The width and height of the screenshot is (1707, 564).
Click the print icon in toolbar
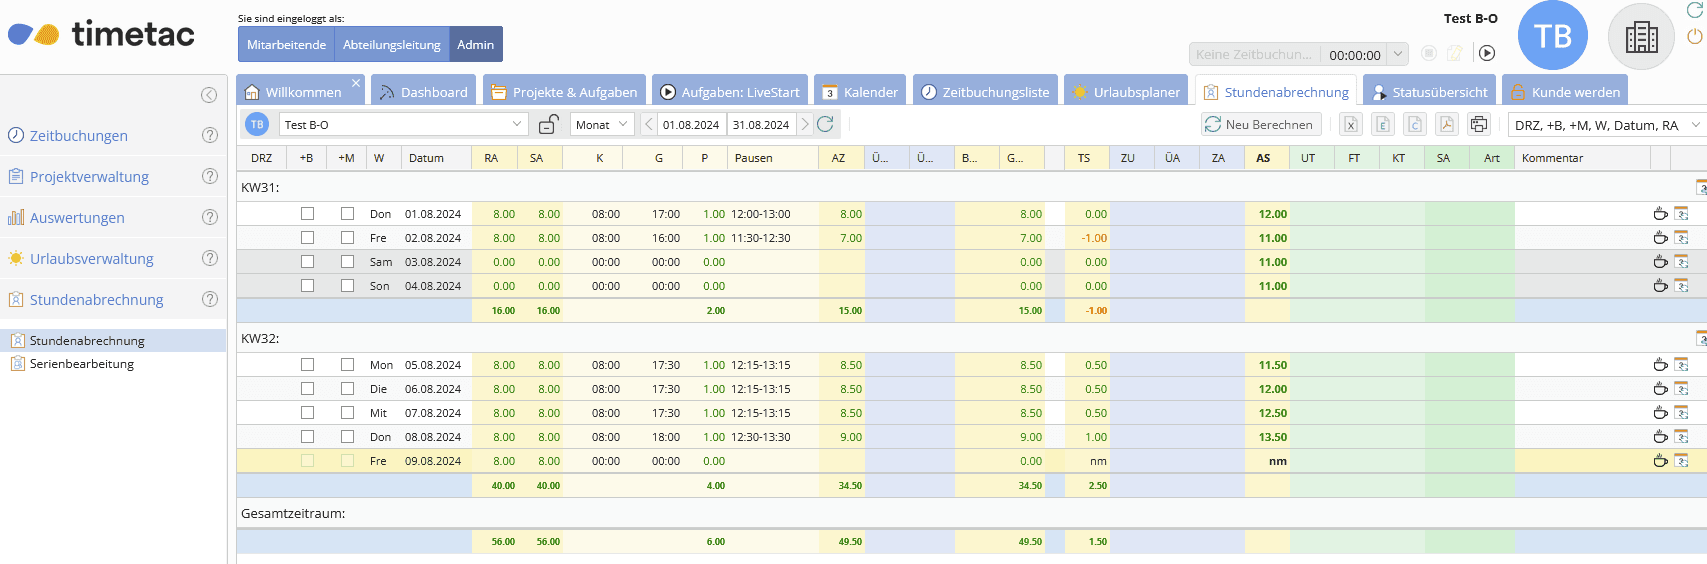click(x=1478, y=124)
